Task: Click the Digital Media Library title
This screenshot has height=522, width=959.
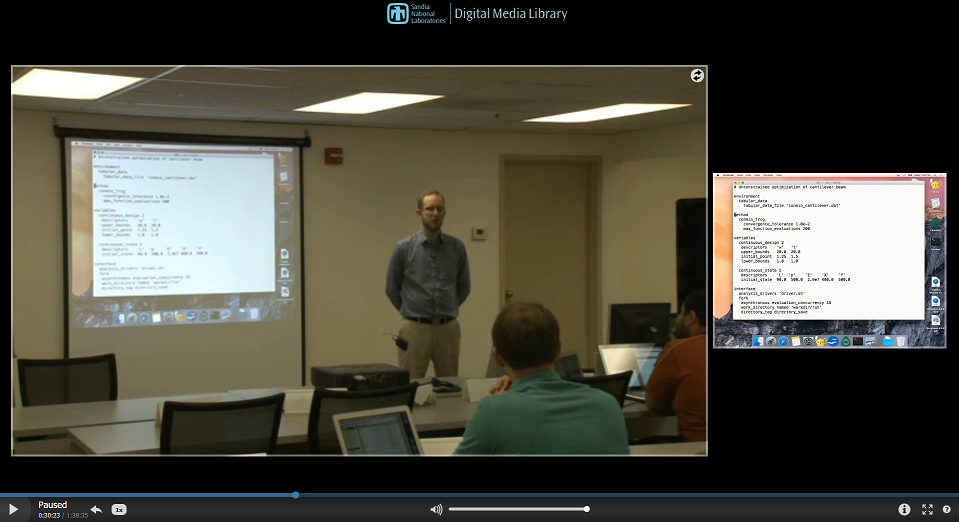Action: click(x=510, y=14)
